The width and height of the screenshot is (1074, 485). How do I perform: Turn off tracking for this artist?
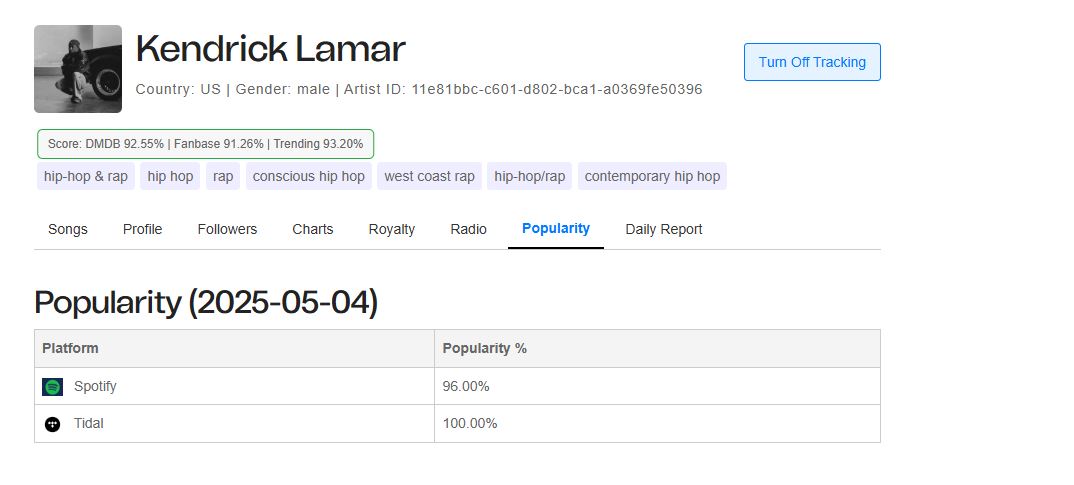click(x=812, y=62)
